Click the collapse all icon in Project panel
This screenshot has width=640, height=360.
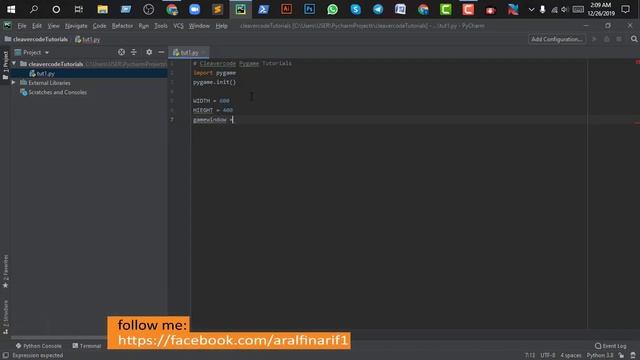pyautogui.click(x=133, y=52)
